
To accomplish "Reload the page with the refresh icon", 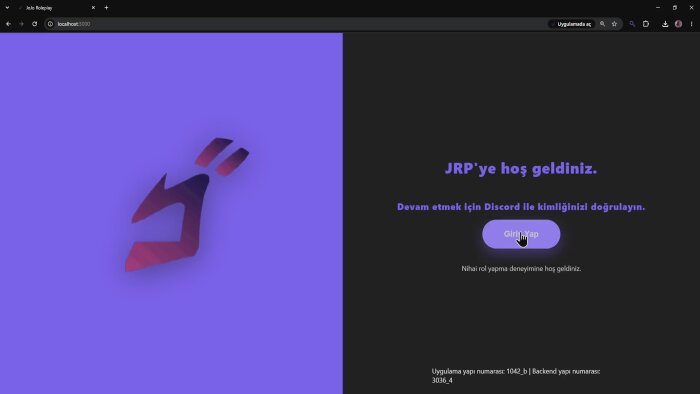I will click(x=34, y=24).
